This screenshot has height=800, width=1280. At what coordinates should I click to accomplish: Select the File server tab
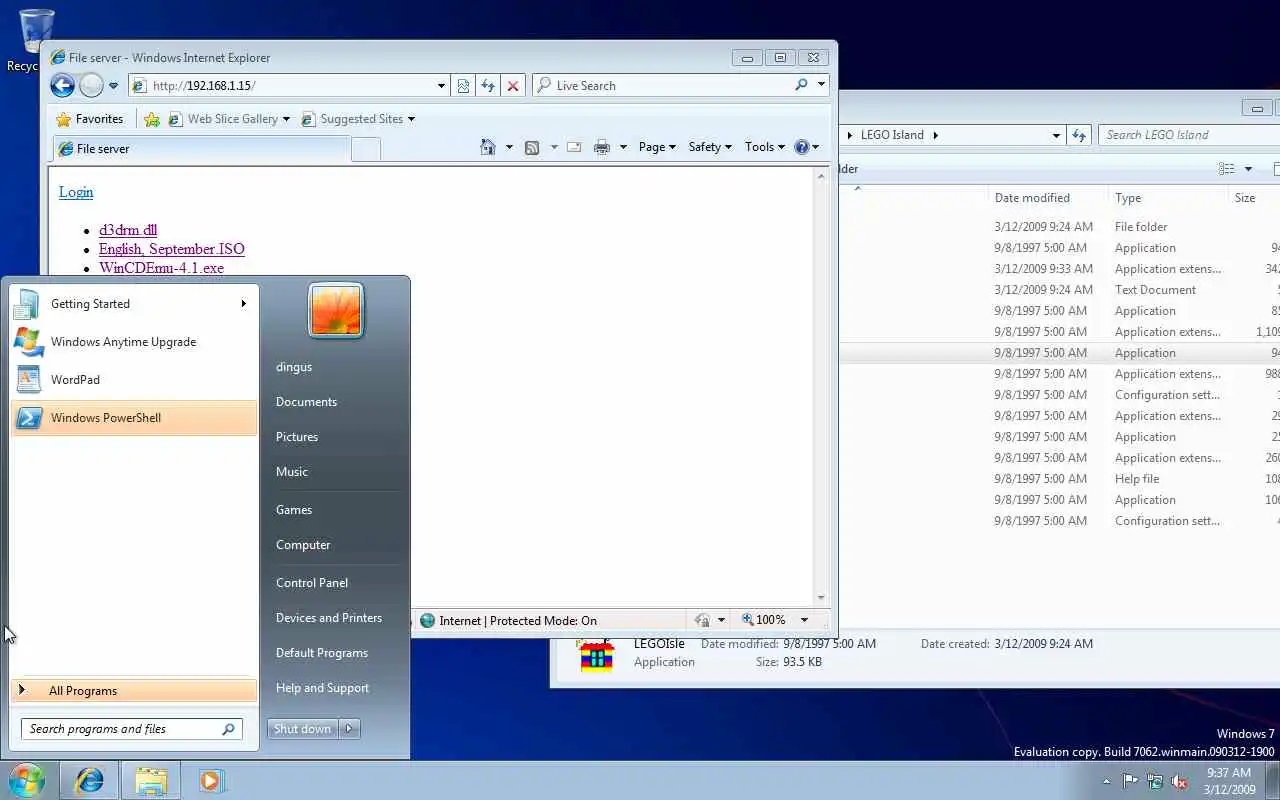click(200, 149)
